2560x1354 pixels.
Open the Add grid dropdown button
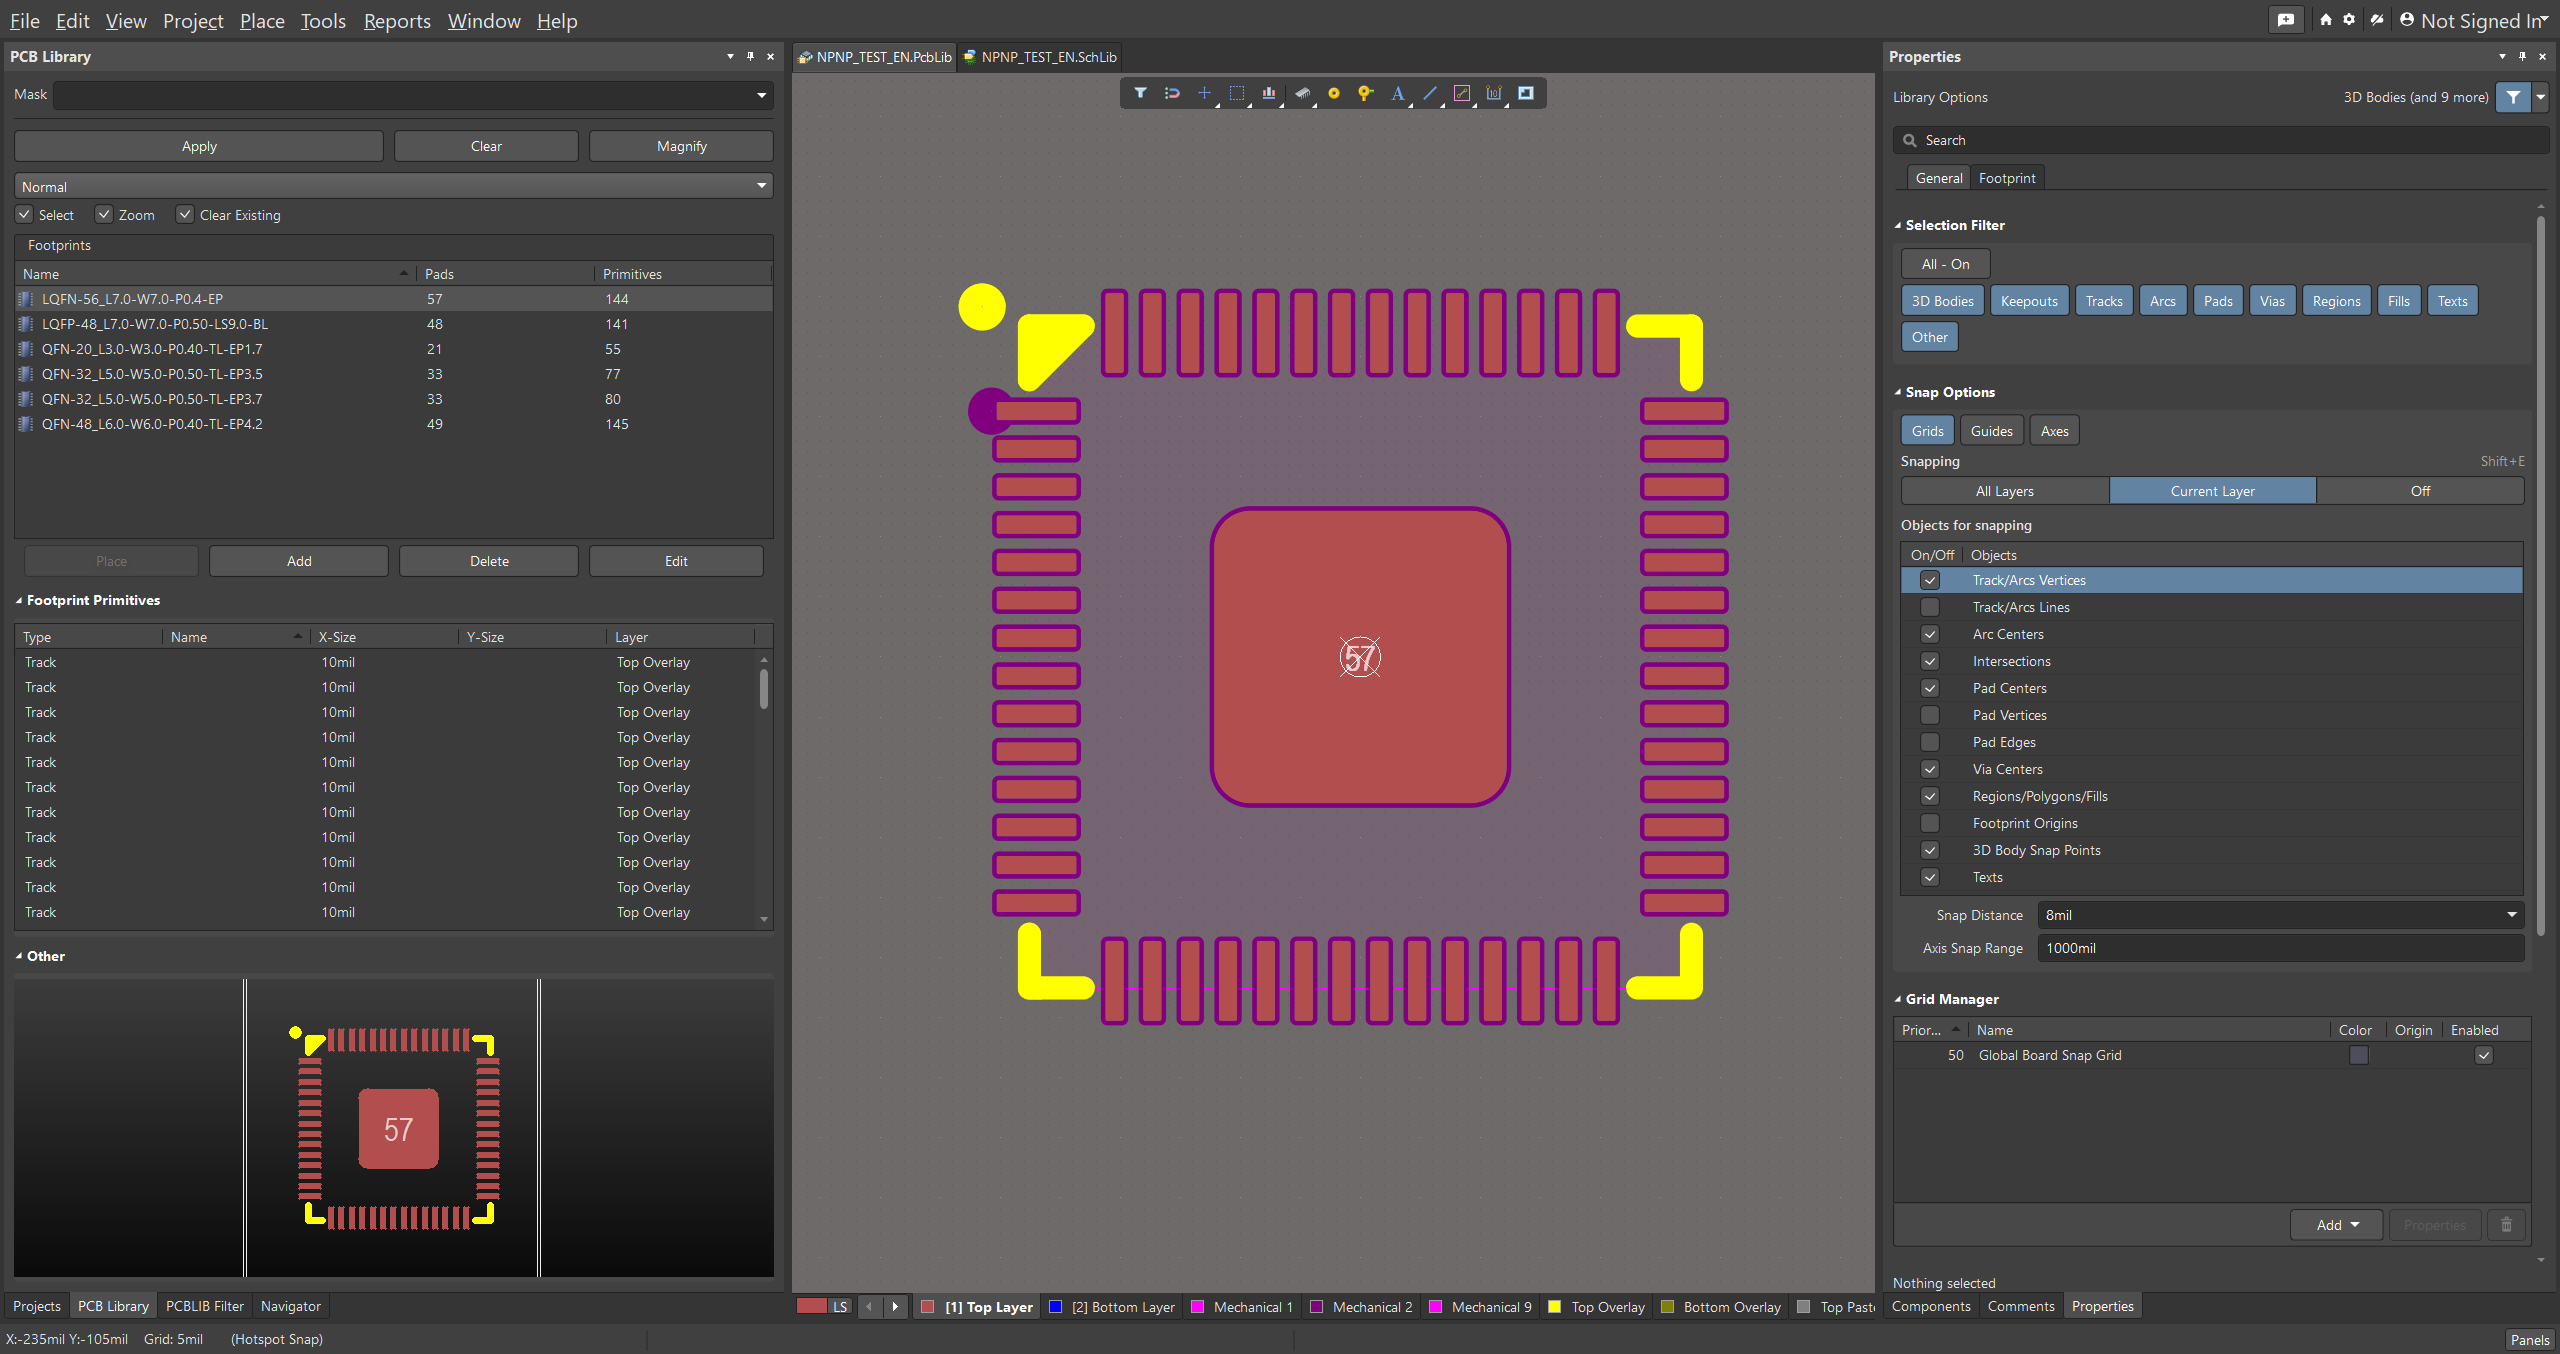(2338, 1225)
